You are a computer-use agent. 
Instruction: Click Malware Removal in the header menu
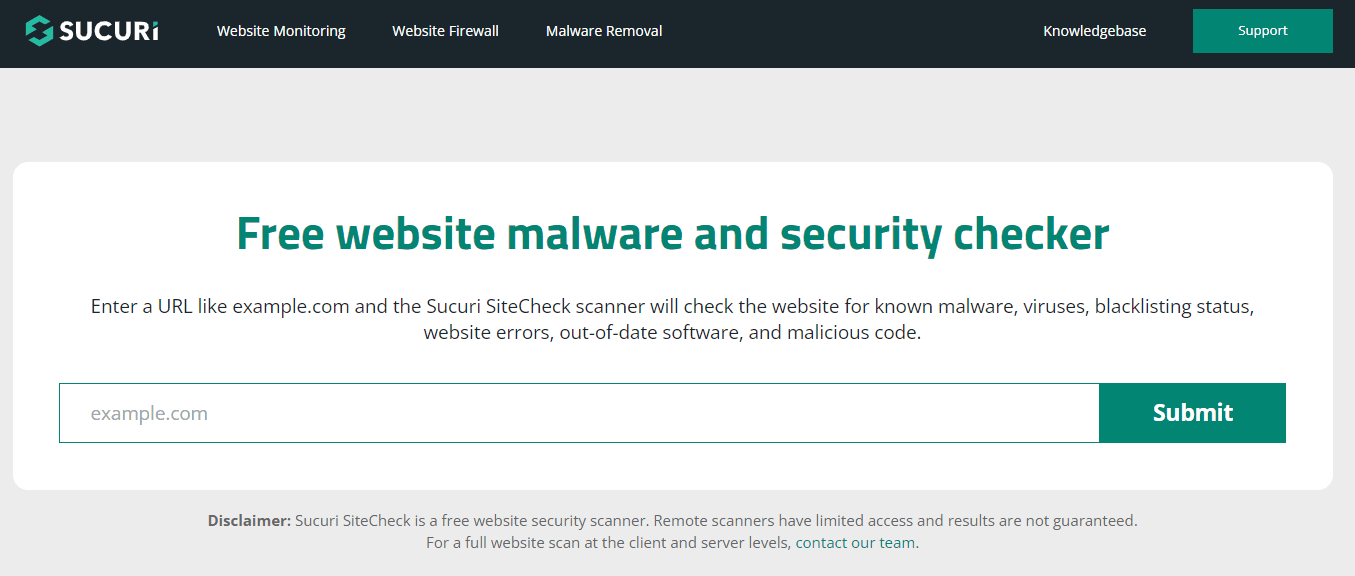point(603,31)
